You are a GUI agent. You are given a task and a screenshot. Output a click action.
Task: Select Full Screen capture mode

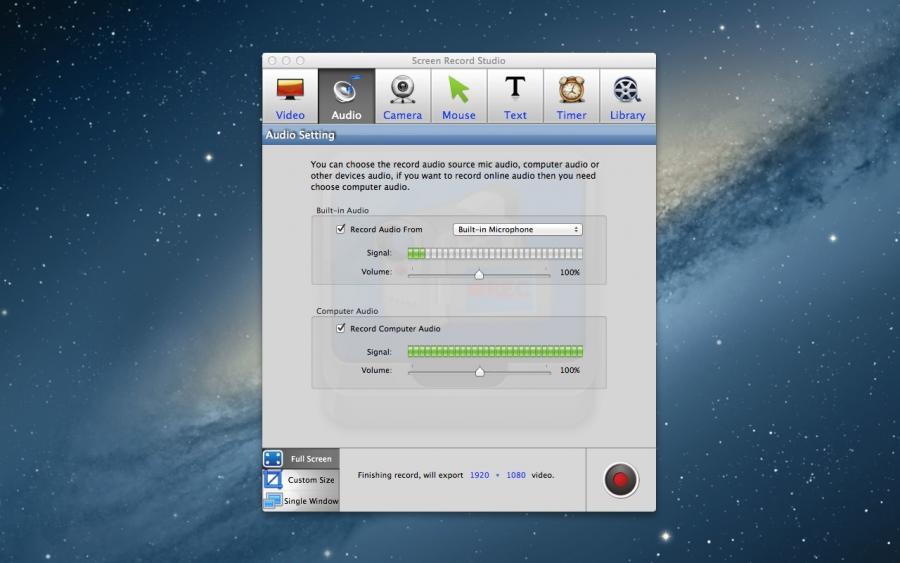pos(301,459)
